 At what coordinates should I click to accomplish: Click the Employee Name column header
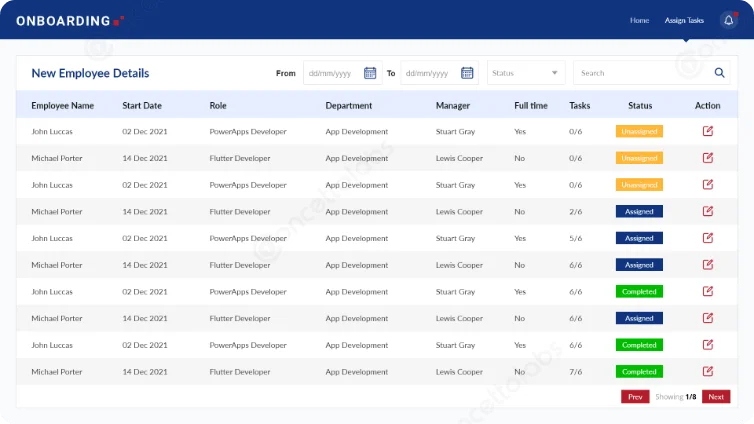tap(62, 105)
